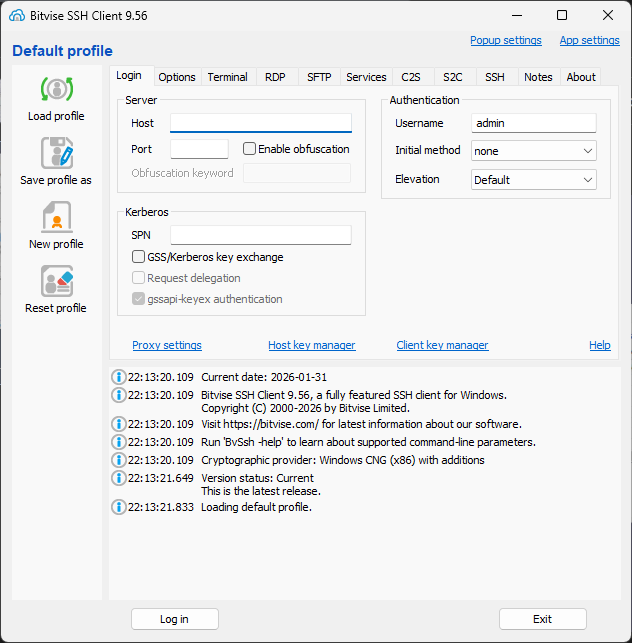
Task: Switch to the Options tab
Action: coord(177,77)
